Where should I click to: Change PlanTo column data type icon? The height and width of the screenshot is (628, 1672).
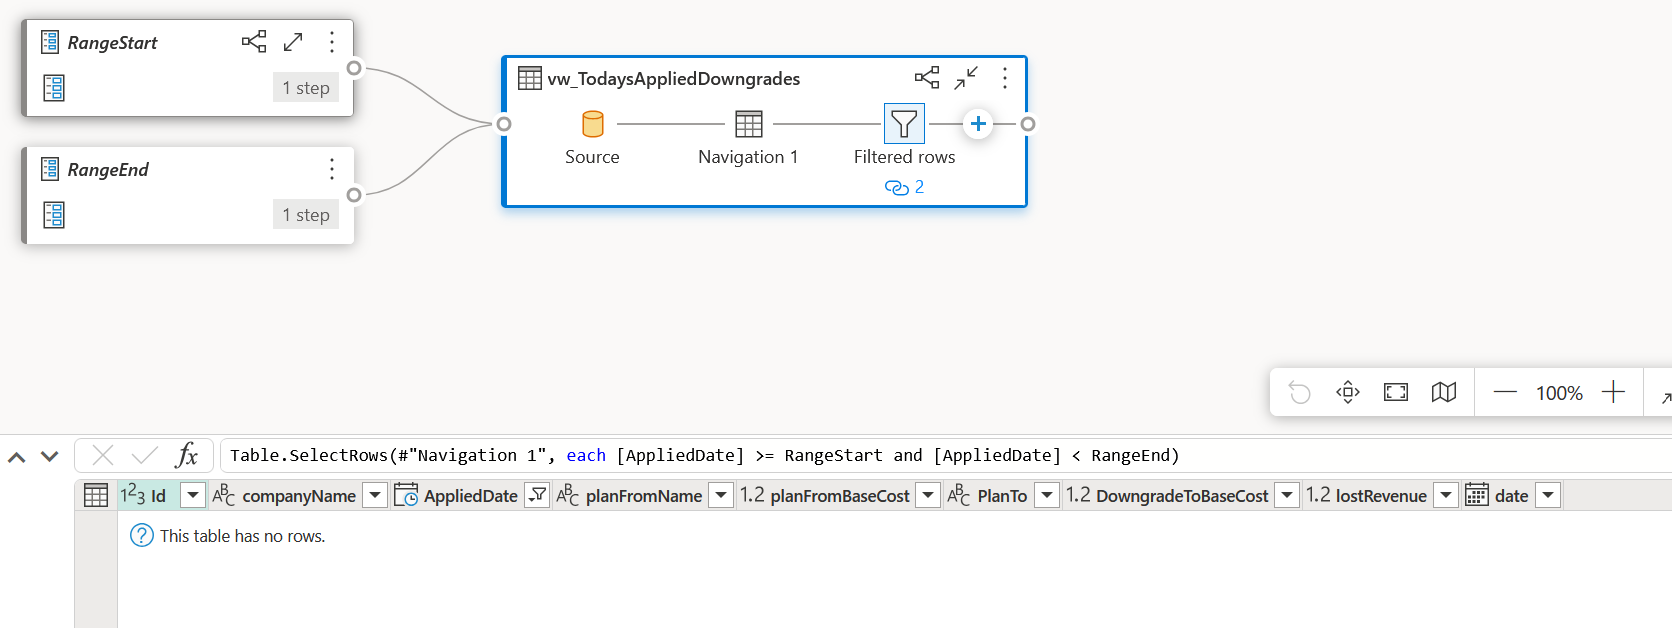click(959, 495)
